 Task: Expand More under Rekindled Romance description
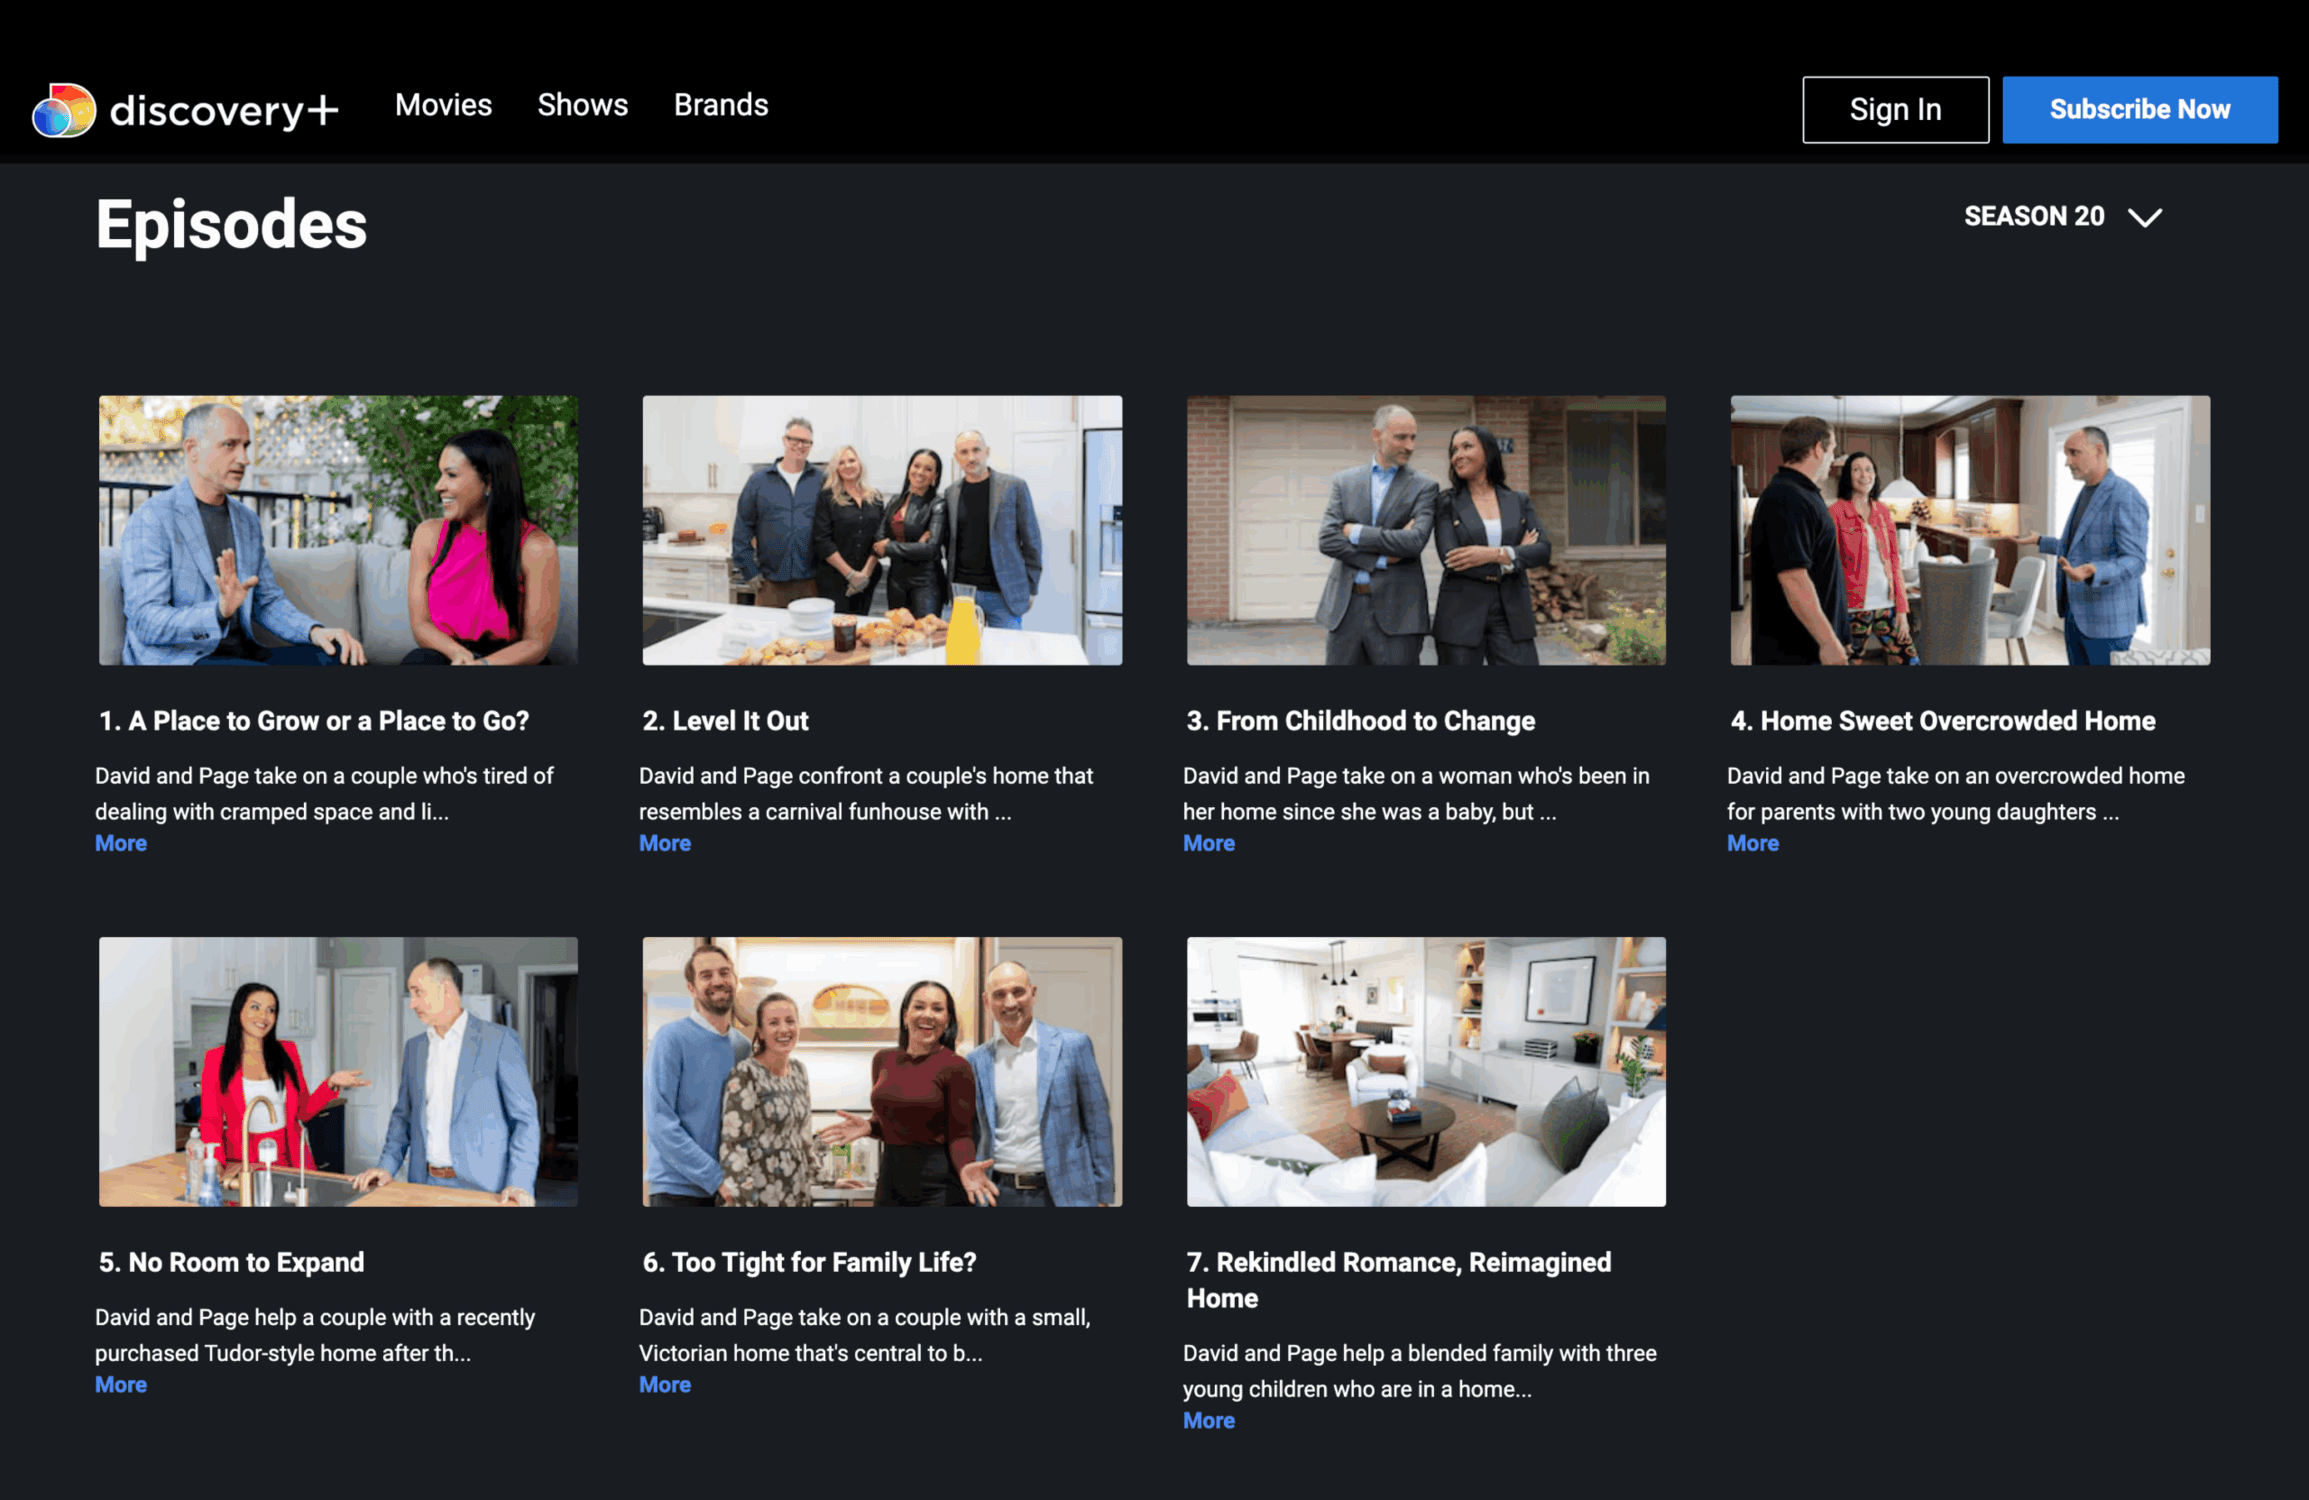(x=1208, y=1420)
